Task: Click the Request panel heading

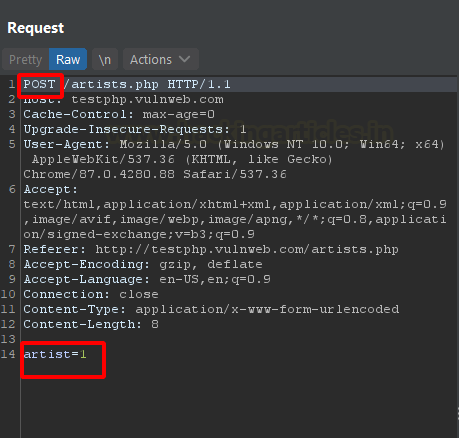Action: 36,28
